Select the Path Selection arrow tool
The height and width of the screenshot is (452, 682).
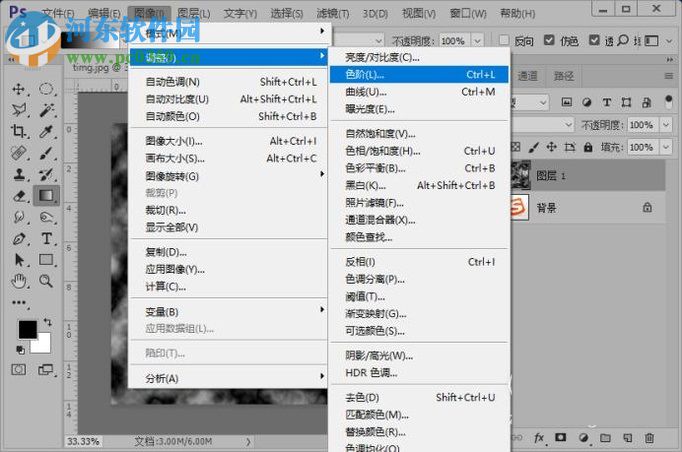coord(18,260)
